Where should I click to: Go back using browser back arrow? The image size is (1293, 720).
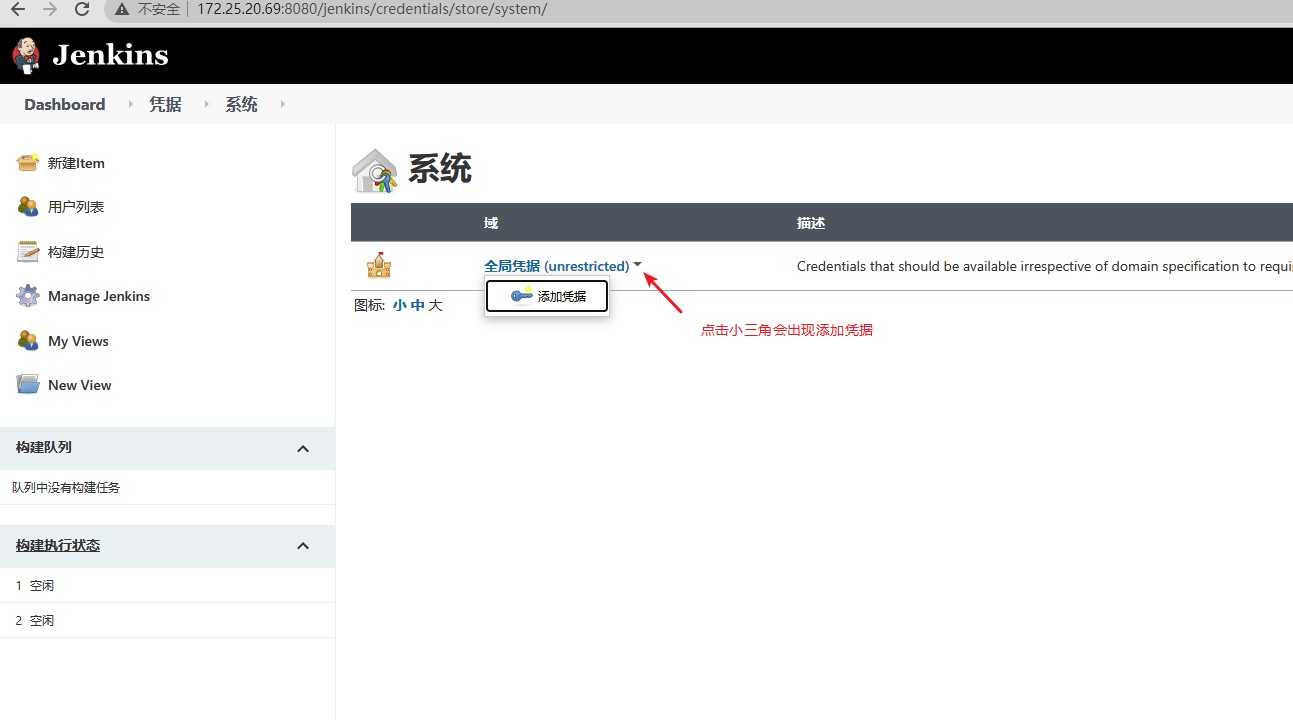point(17,10)
